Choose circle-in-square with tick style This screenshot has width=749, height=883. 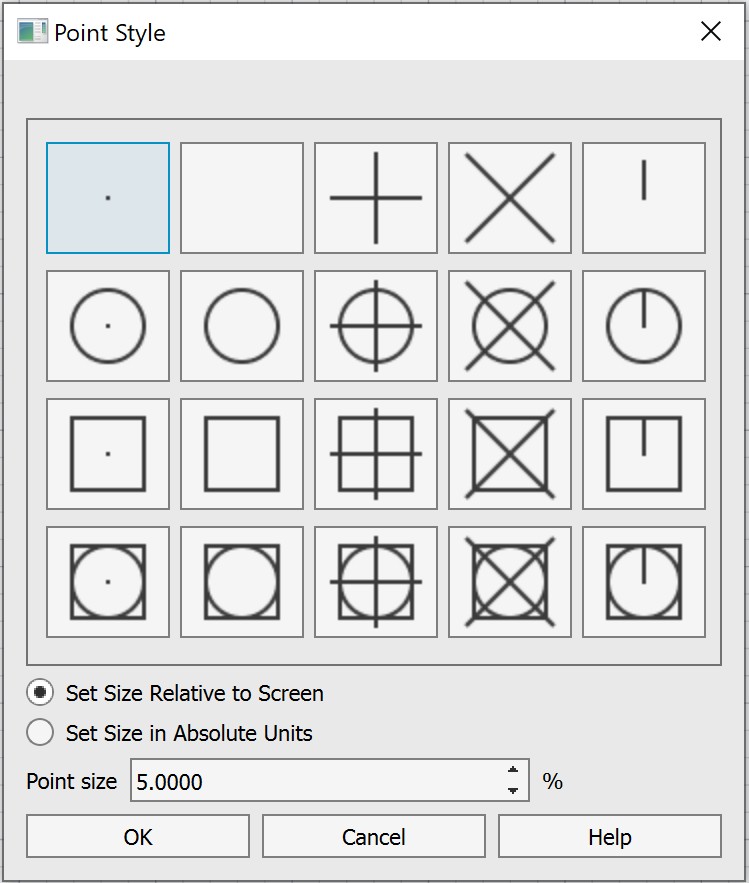point(644,582)
